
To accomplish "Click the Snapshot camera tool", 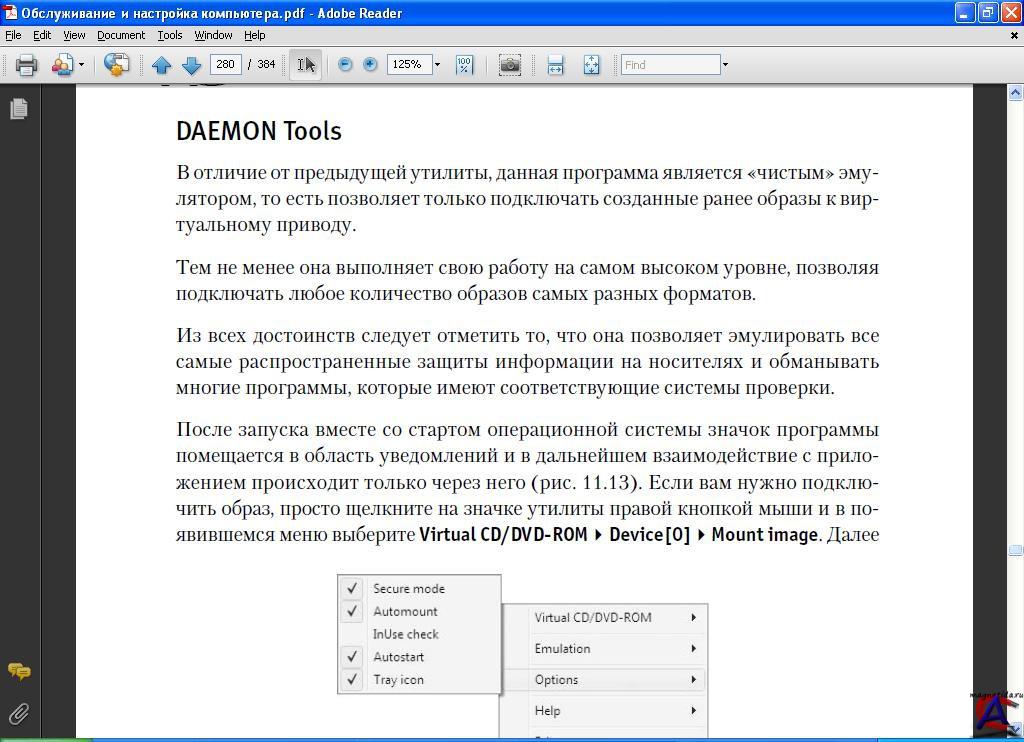I will click(x=510, y=65).
